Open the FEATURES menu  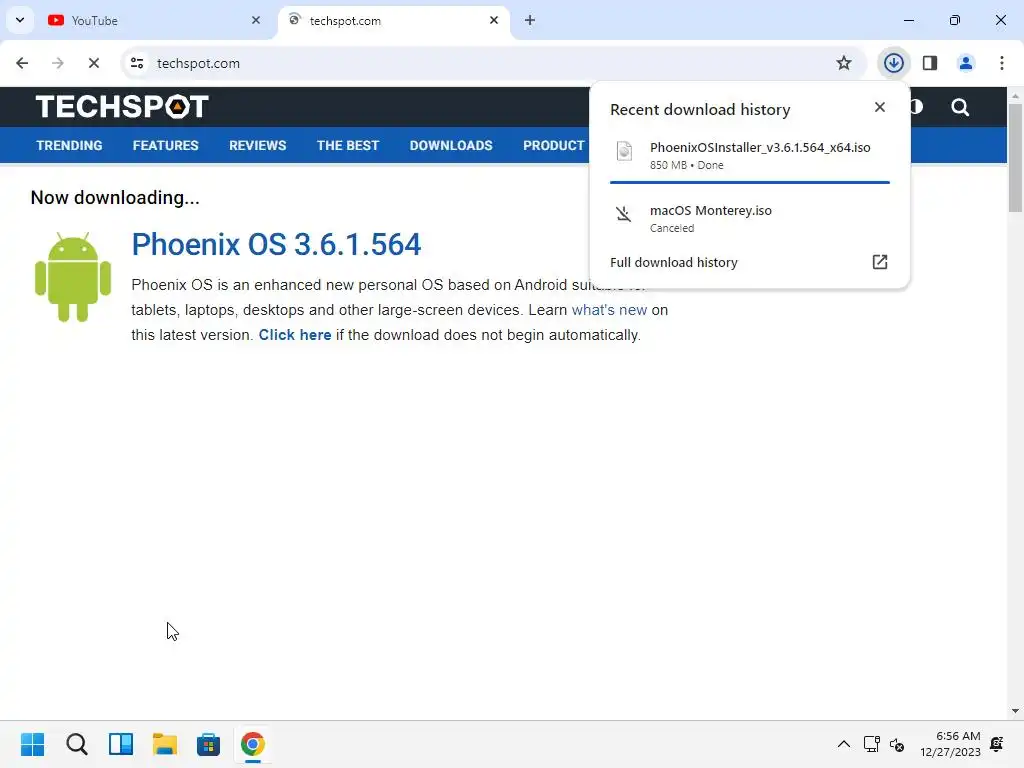point(165,146)
